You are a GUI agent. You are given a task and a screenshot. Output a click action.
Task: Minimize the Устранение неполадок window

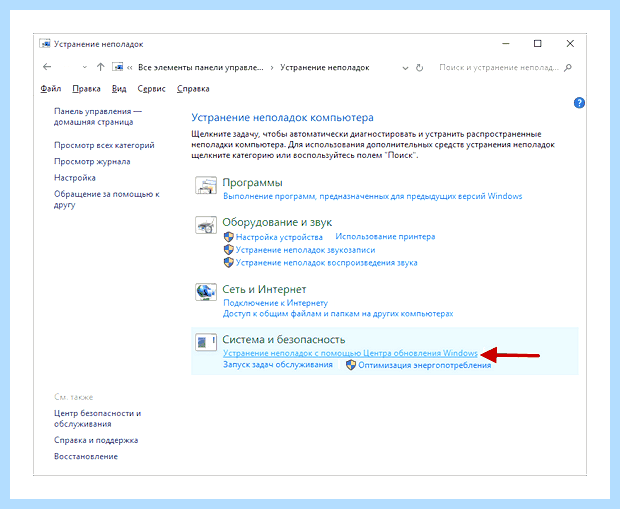pyautogui.click(x=506, y=44)
